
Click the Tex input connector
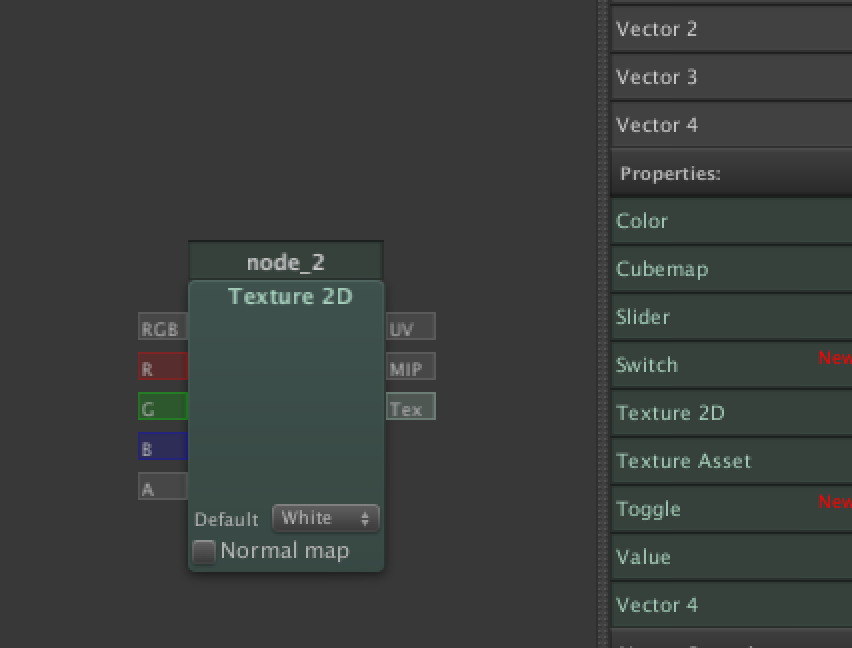(410, 408)
